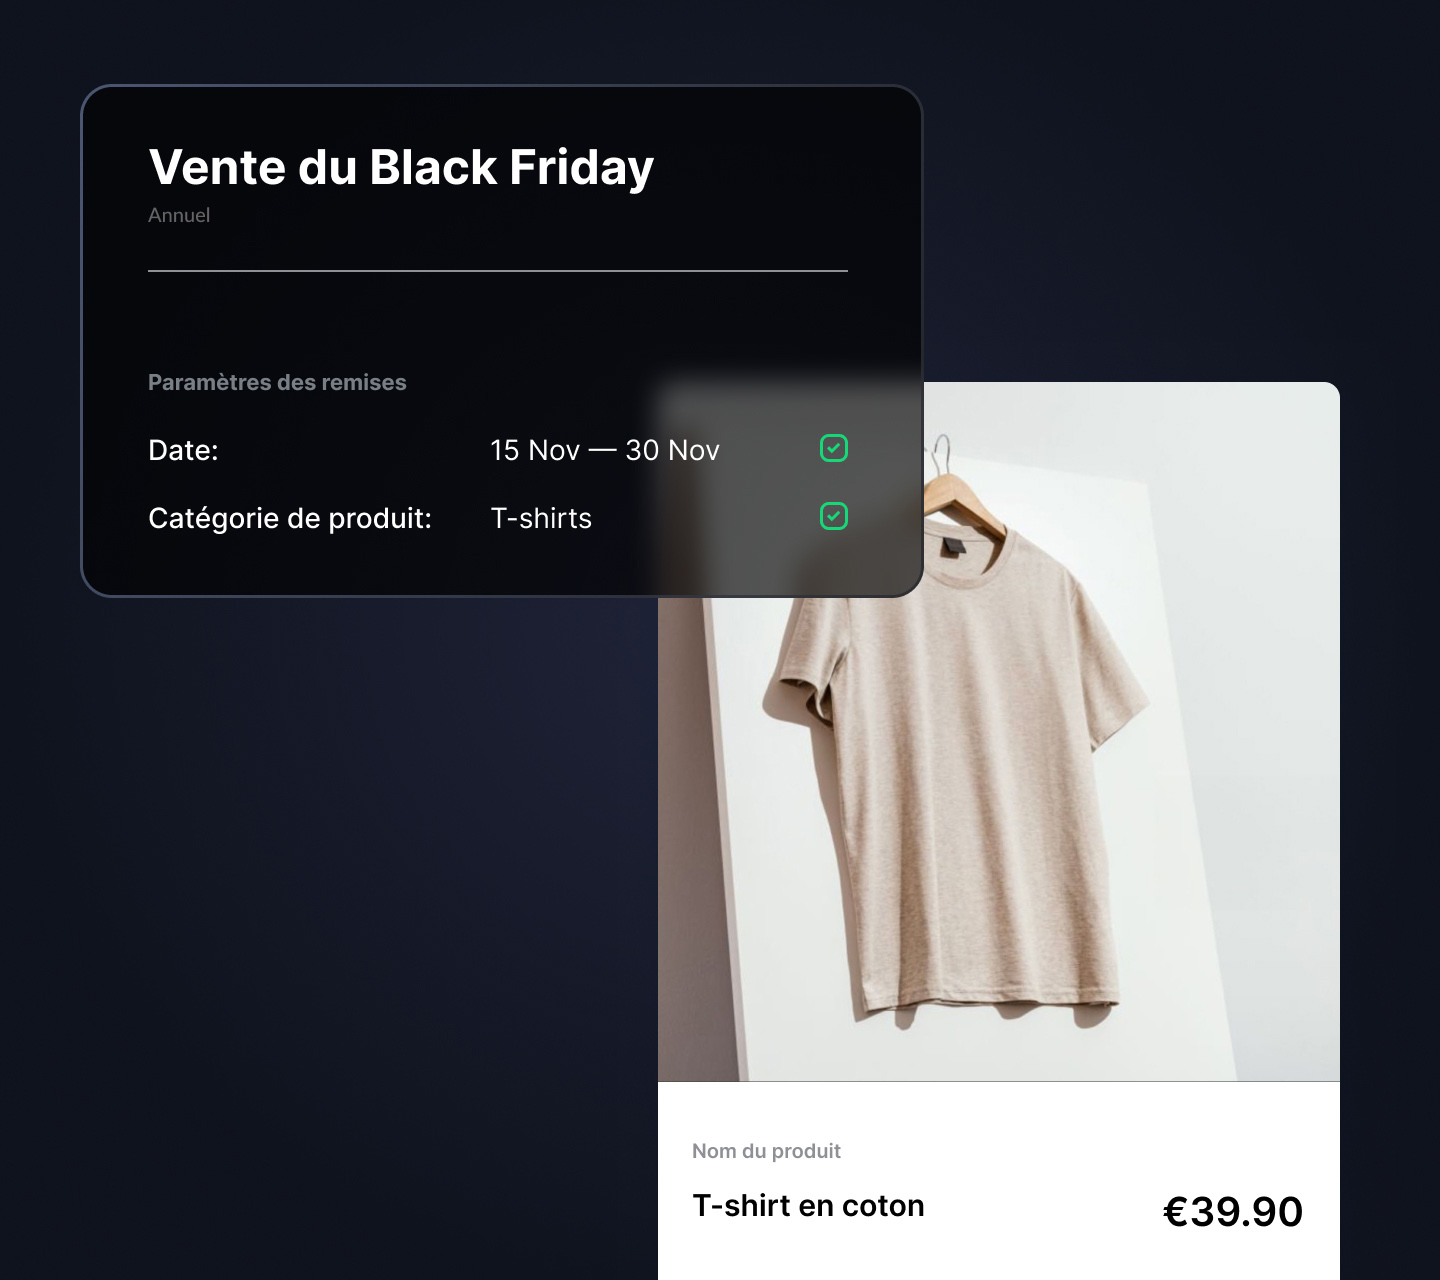Viewport: 1440px width, 1280px height.
Task: Open the T-shirts category value
Action: point(541,518)
